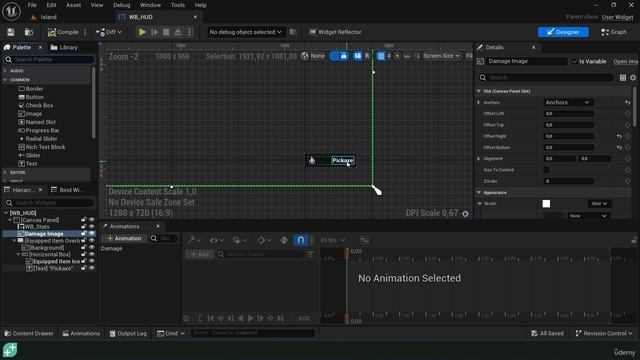The width and height of the screenshot is (640, 360).
Task: Toggle the blue snapping magnet in the sequencer toolbar
Action: pyautogui.click(x=300, y=240)
